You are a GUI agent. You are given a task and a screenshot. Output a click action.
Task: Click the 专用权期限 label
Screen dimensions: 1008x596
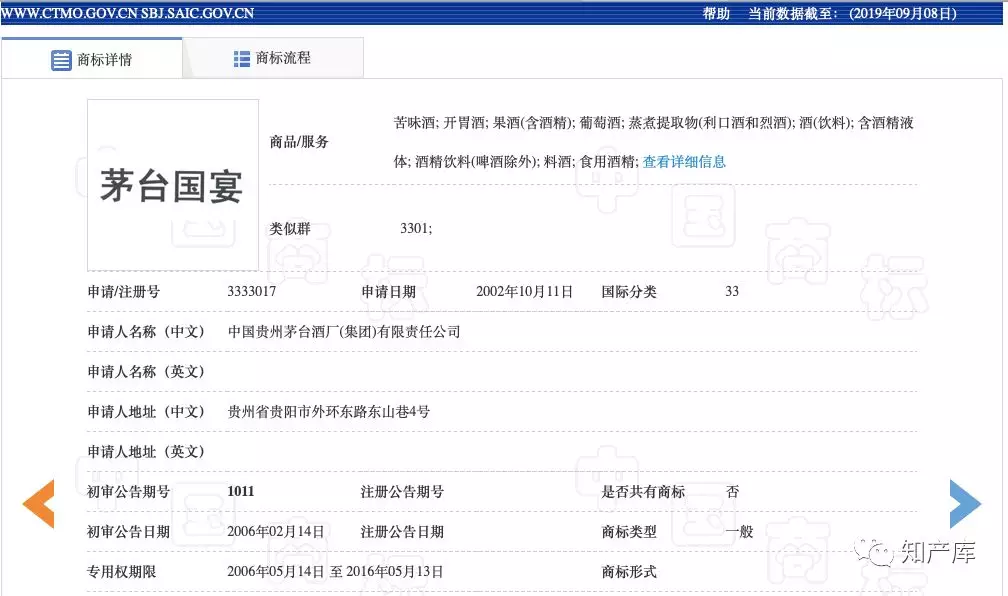pos(122,572)
